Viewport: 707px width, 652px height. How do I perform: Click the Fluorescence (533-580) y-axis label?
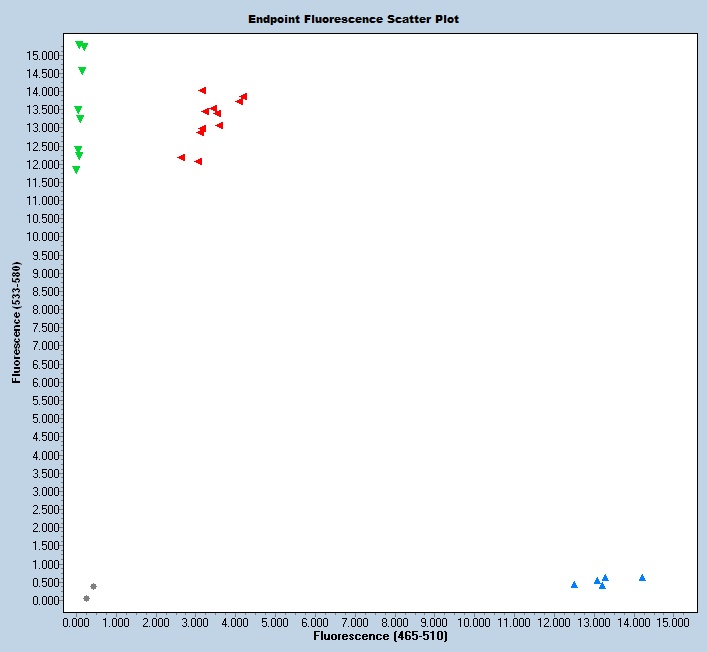[16, 323]
